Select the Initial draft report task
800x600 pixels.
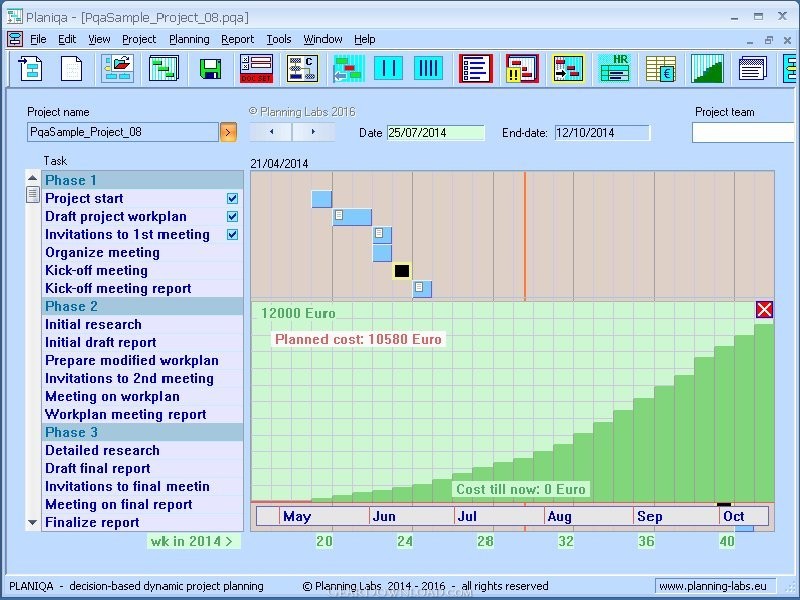point(142,342)
